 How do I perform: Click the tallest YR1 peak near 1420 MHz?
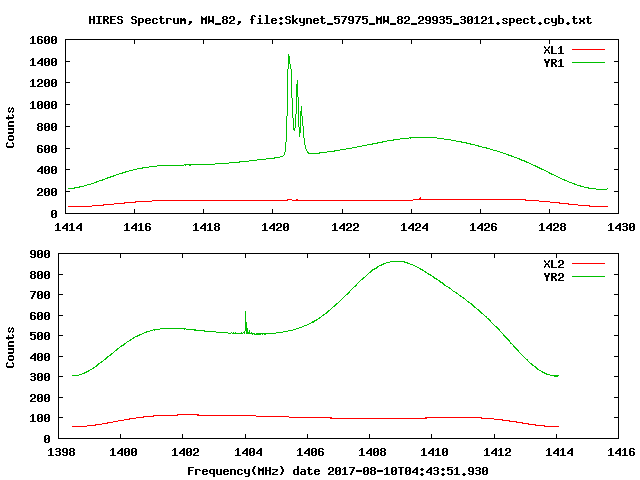tap(289, 56)
